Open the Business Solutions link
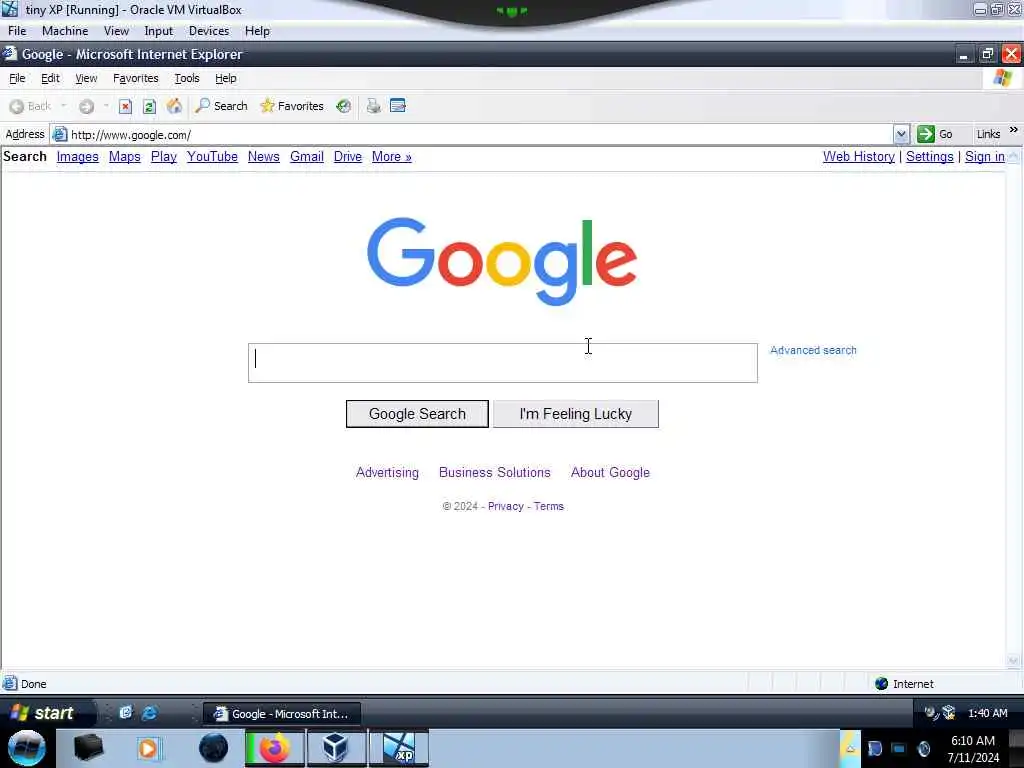The height and width of the screenshot is (768, 1024). [x=494, y=472]
